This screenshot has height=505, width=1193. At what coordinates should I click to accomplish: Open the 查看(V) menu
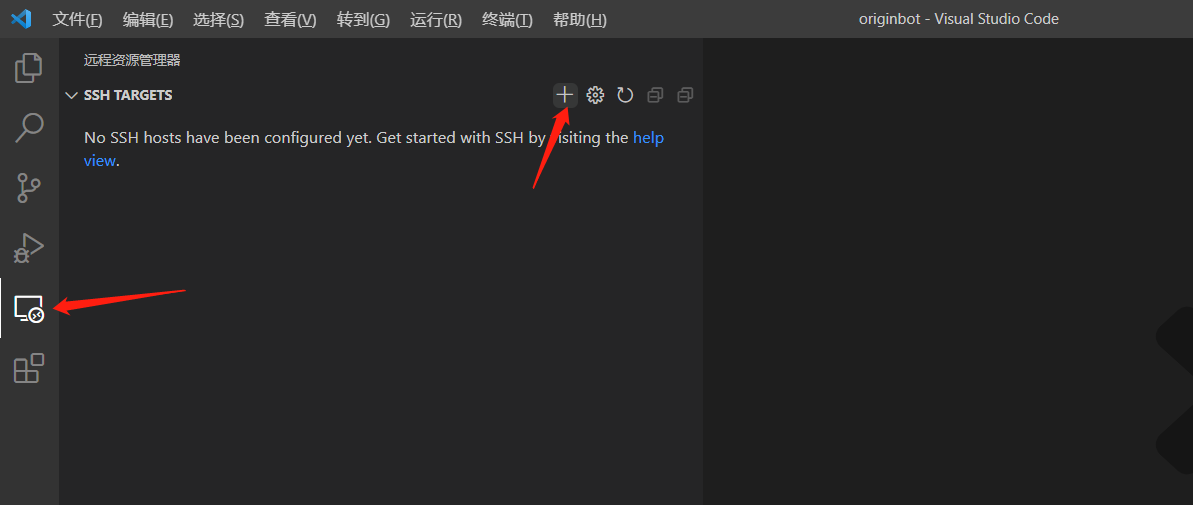coord(290,20)
